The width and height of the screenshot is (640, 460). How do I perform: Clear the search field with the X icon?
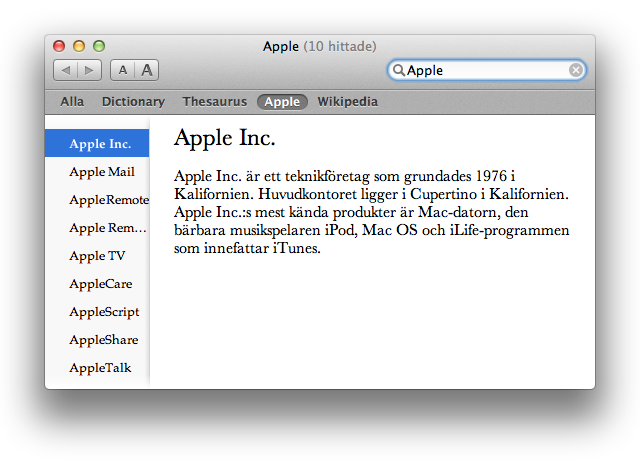[576, 70]
